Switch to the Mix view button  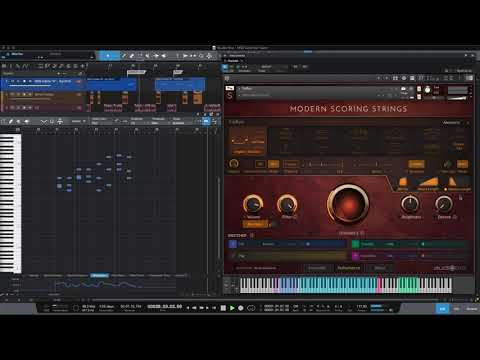click(457, 309)
